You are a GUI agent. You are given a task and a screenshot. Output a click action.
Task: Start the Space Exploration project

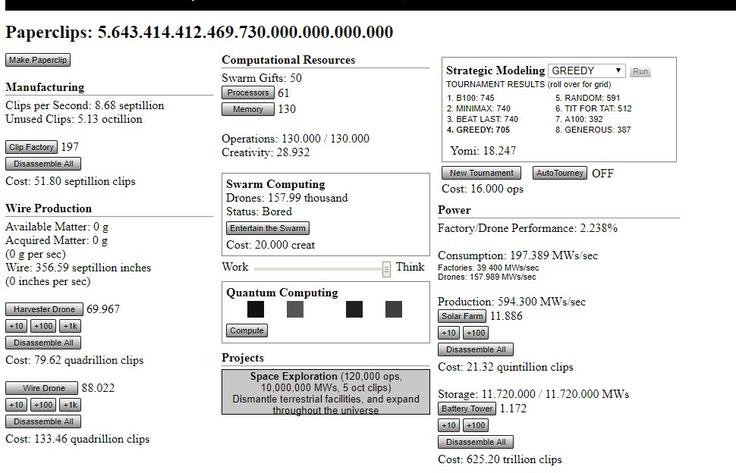click(326, 392)
